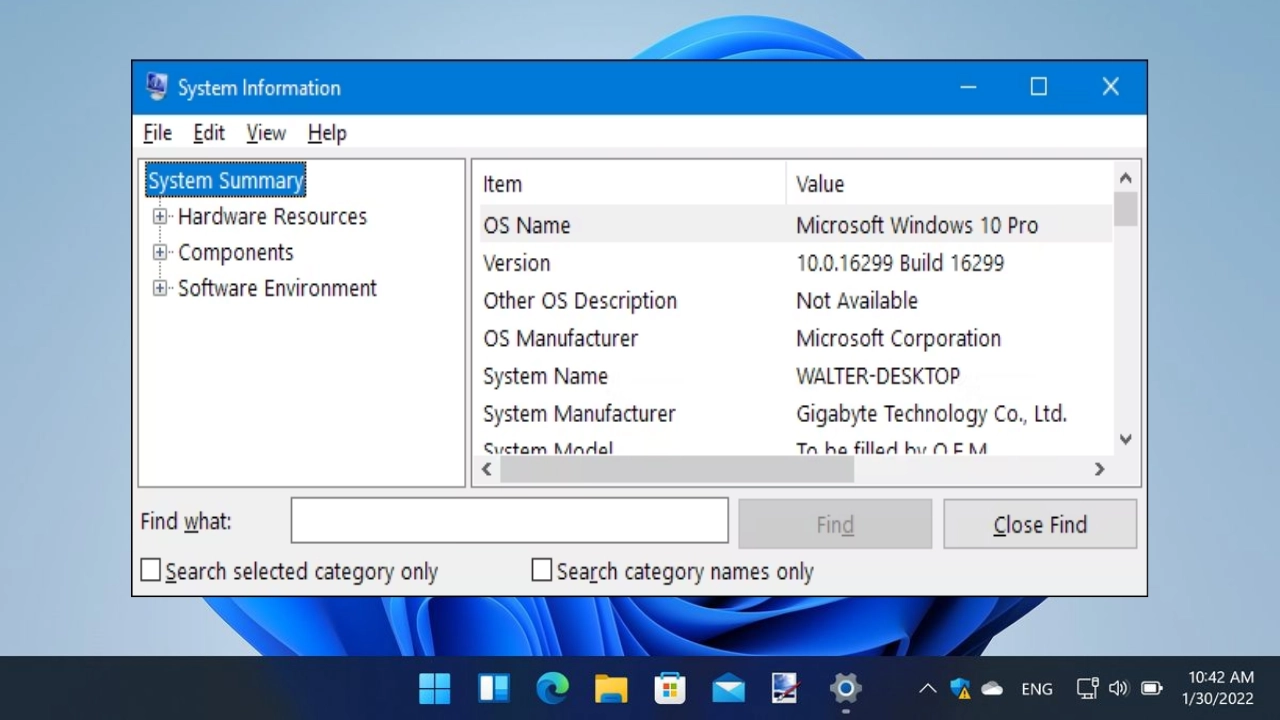1280x720 pixels.
Task: Click the volume speaker icon
Action: coord(1119,688)
